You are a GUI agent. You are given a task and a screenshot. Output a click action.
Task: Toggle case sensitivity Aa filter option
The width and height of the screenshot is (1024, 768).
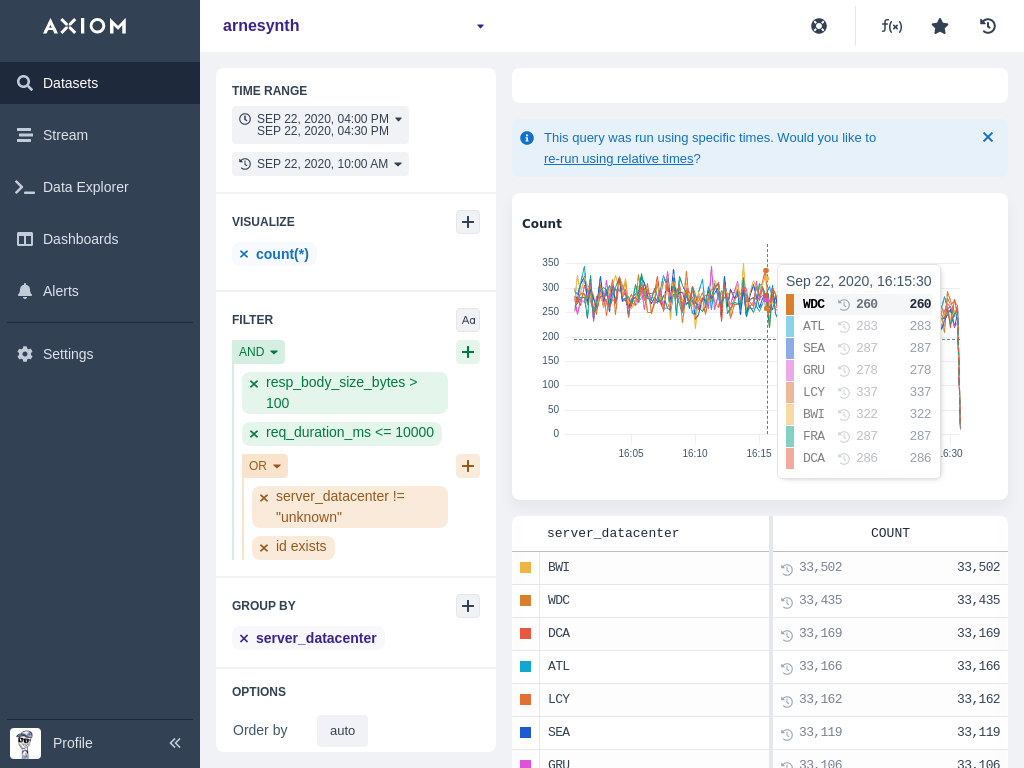point(468,320)
